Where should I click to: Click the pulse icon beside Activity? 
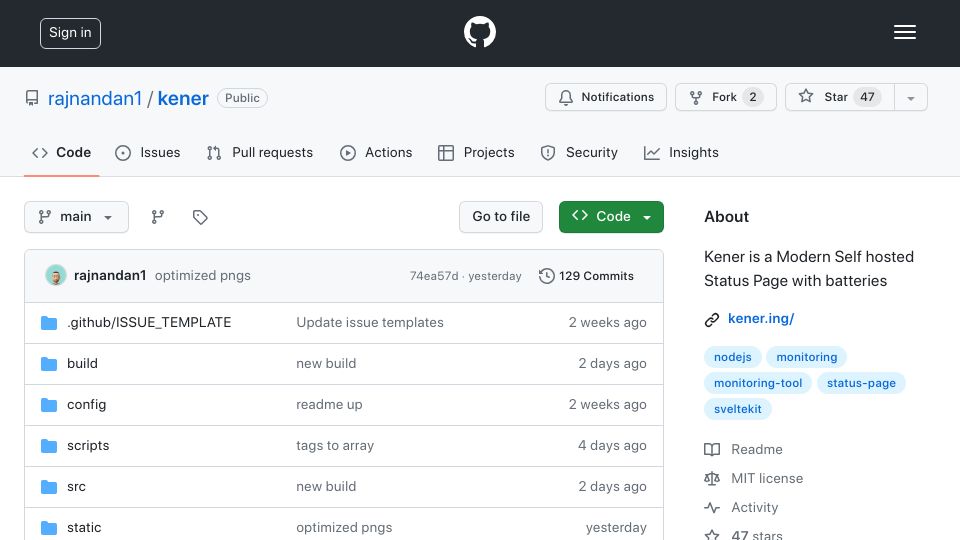pos(712,508)
